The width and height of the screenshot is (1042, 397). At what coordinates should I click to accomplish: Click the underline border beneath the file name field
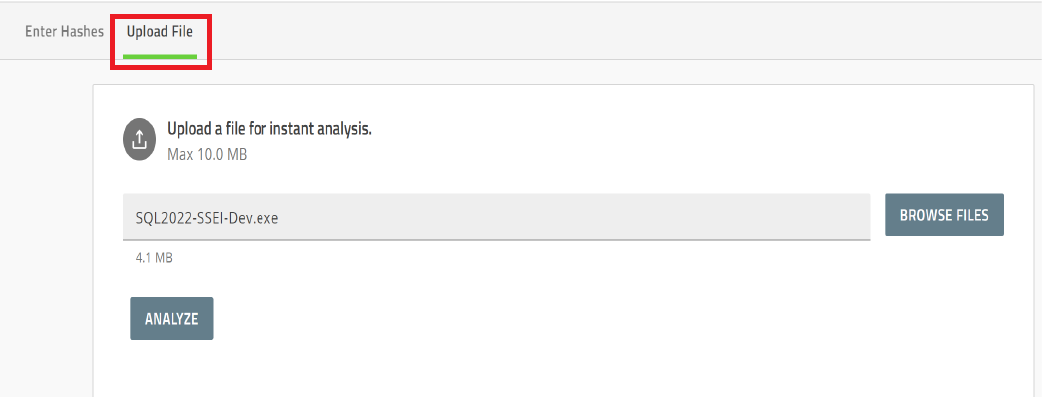coord(496,239)
